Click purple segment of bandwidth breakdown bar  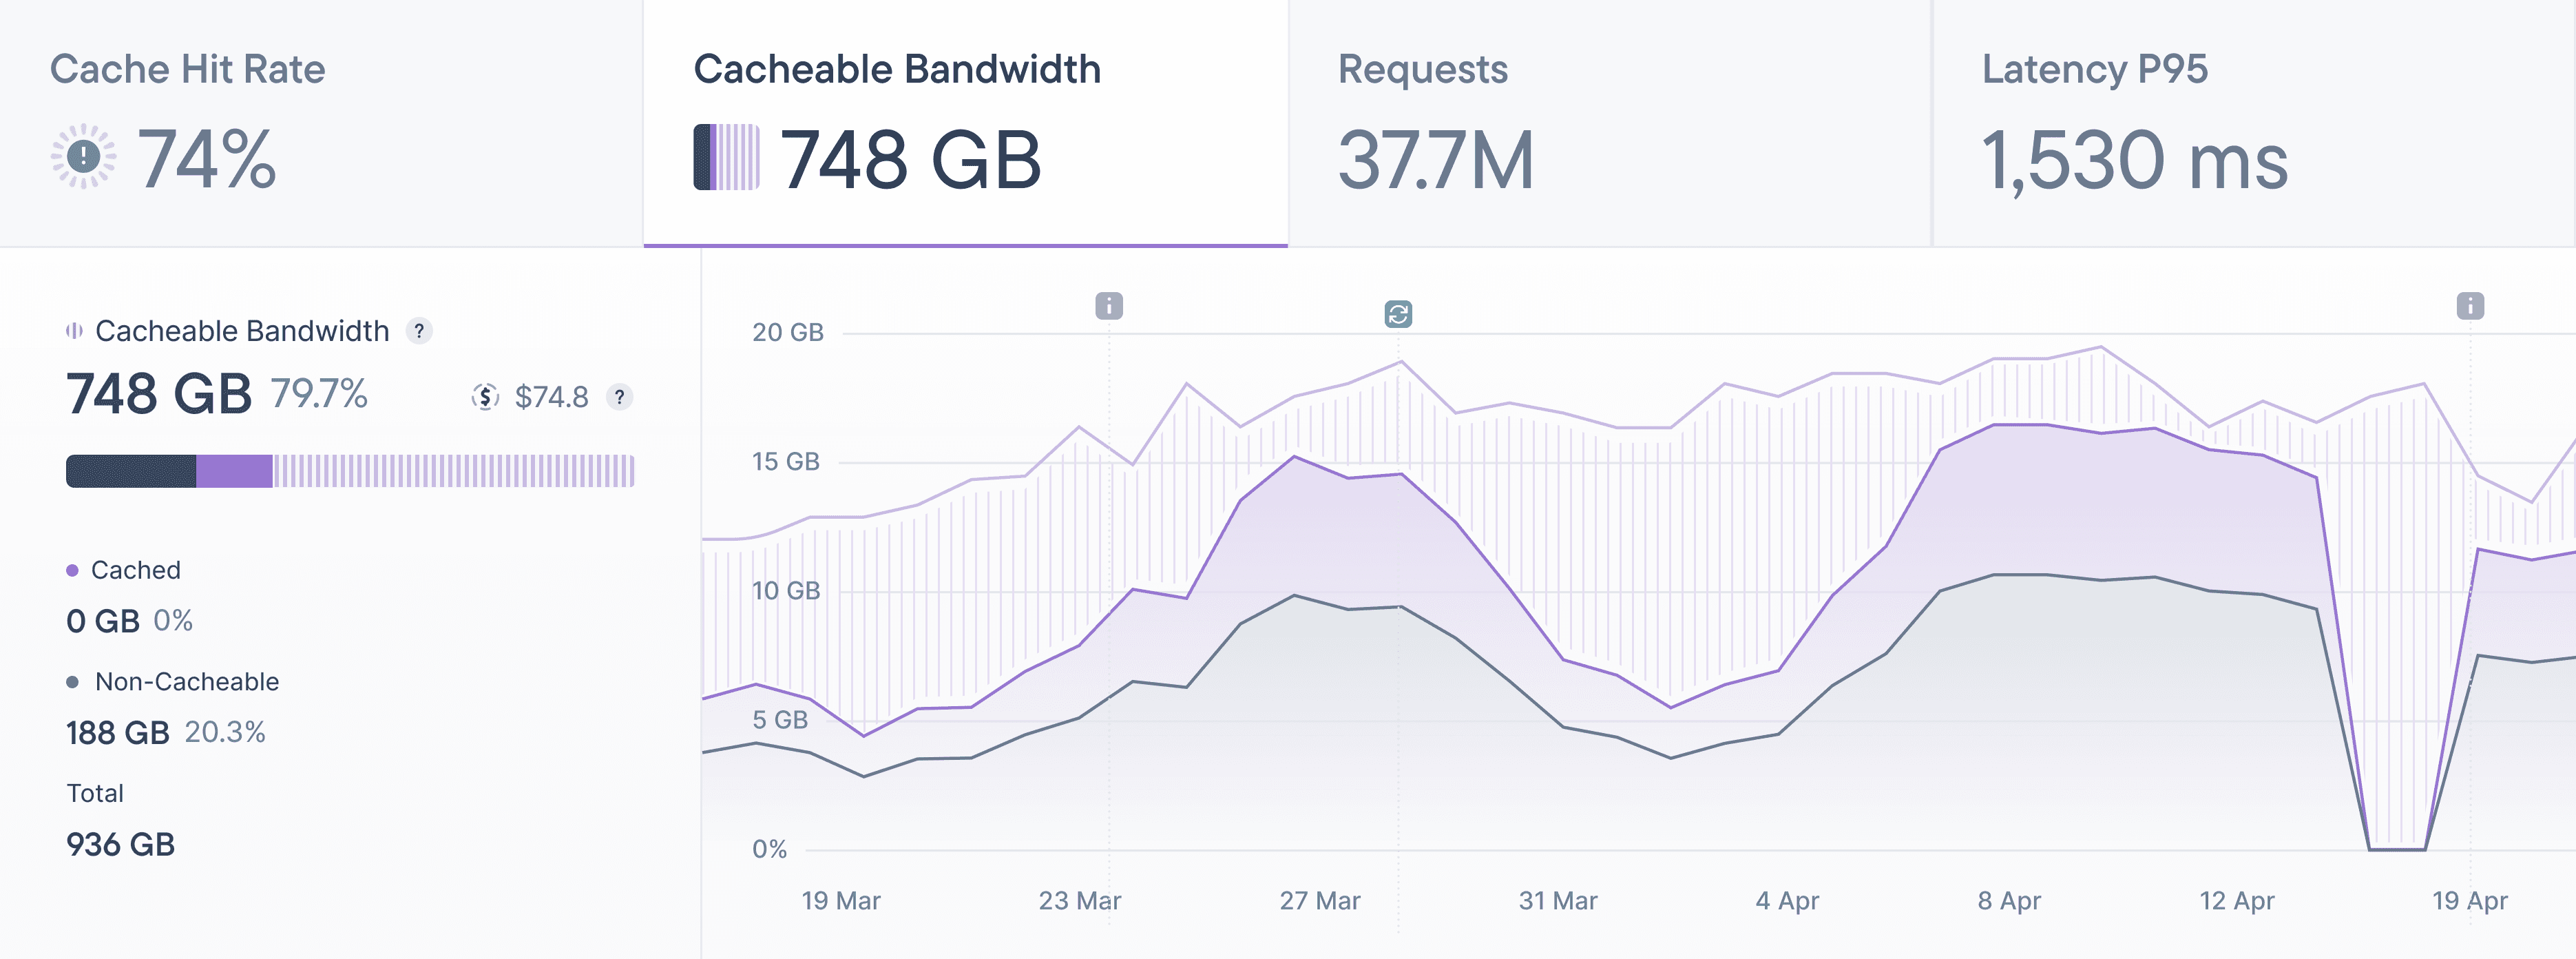click(234, 471)
